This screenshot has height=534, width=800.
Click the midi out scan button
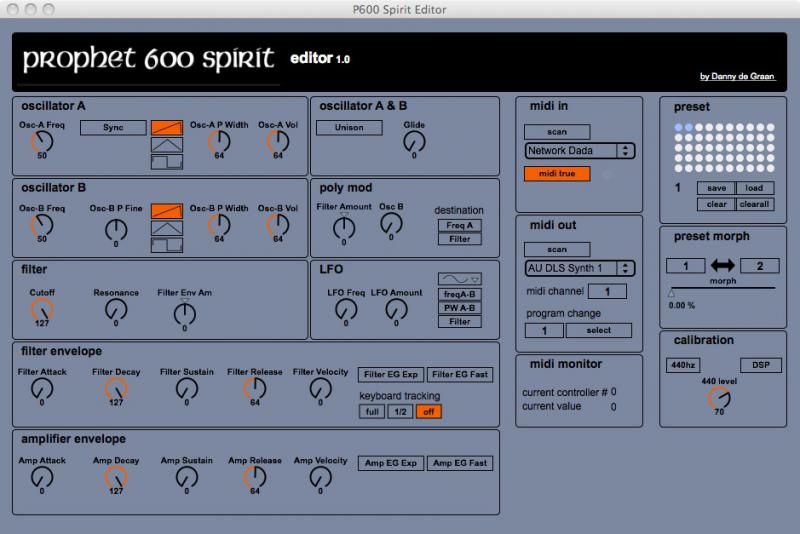pos(557,249)
